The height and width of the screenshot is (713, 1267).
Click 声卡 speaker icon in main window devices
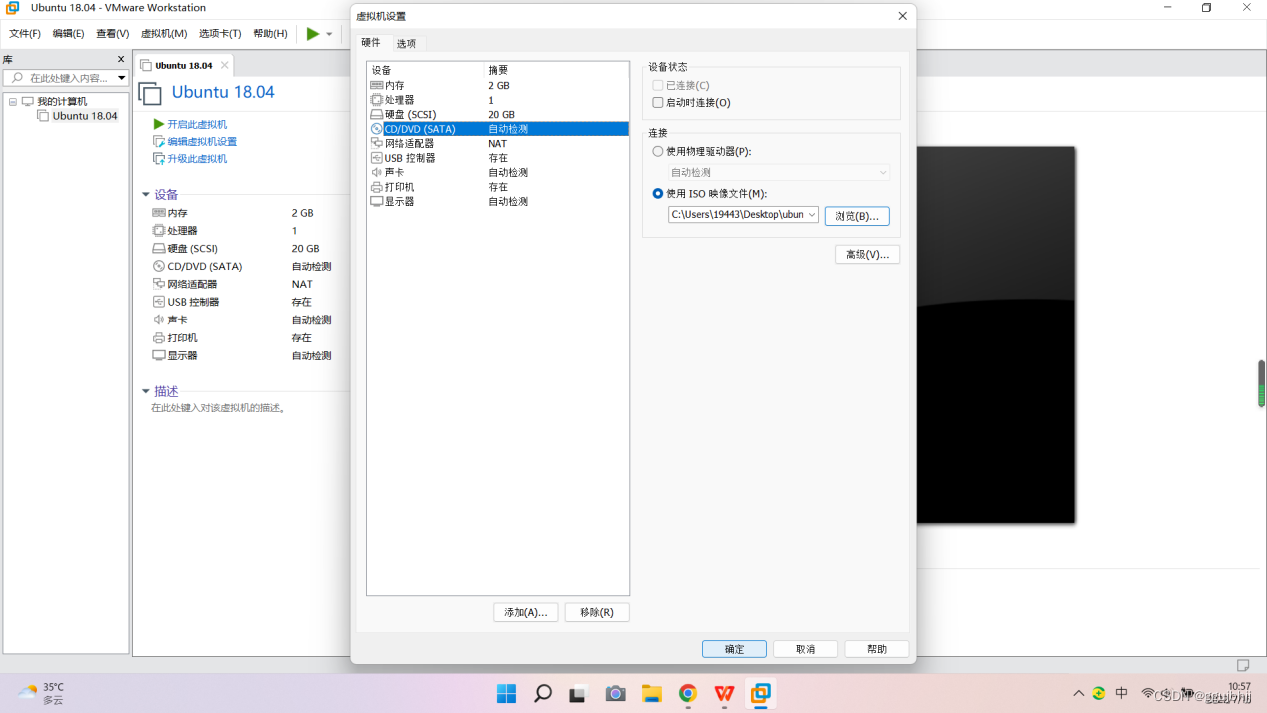tap(158, 320)
